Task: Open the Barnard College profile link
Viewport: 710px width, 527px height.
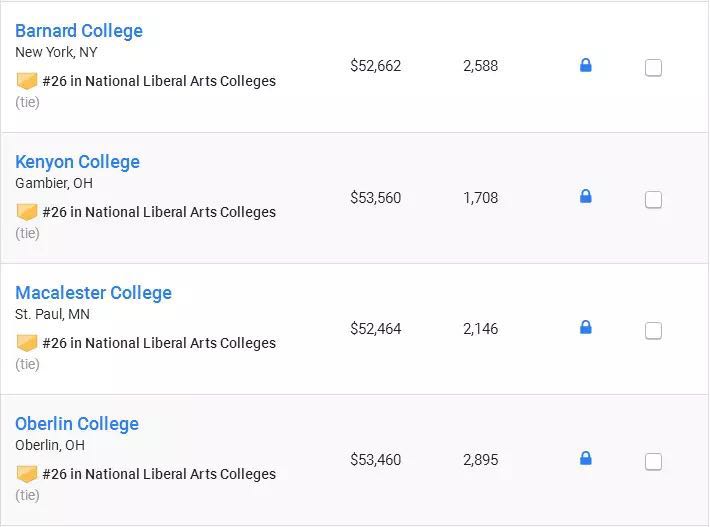Action: click(79, 31)
